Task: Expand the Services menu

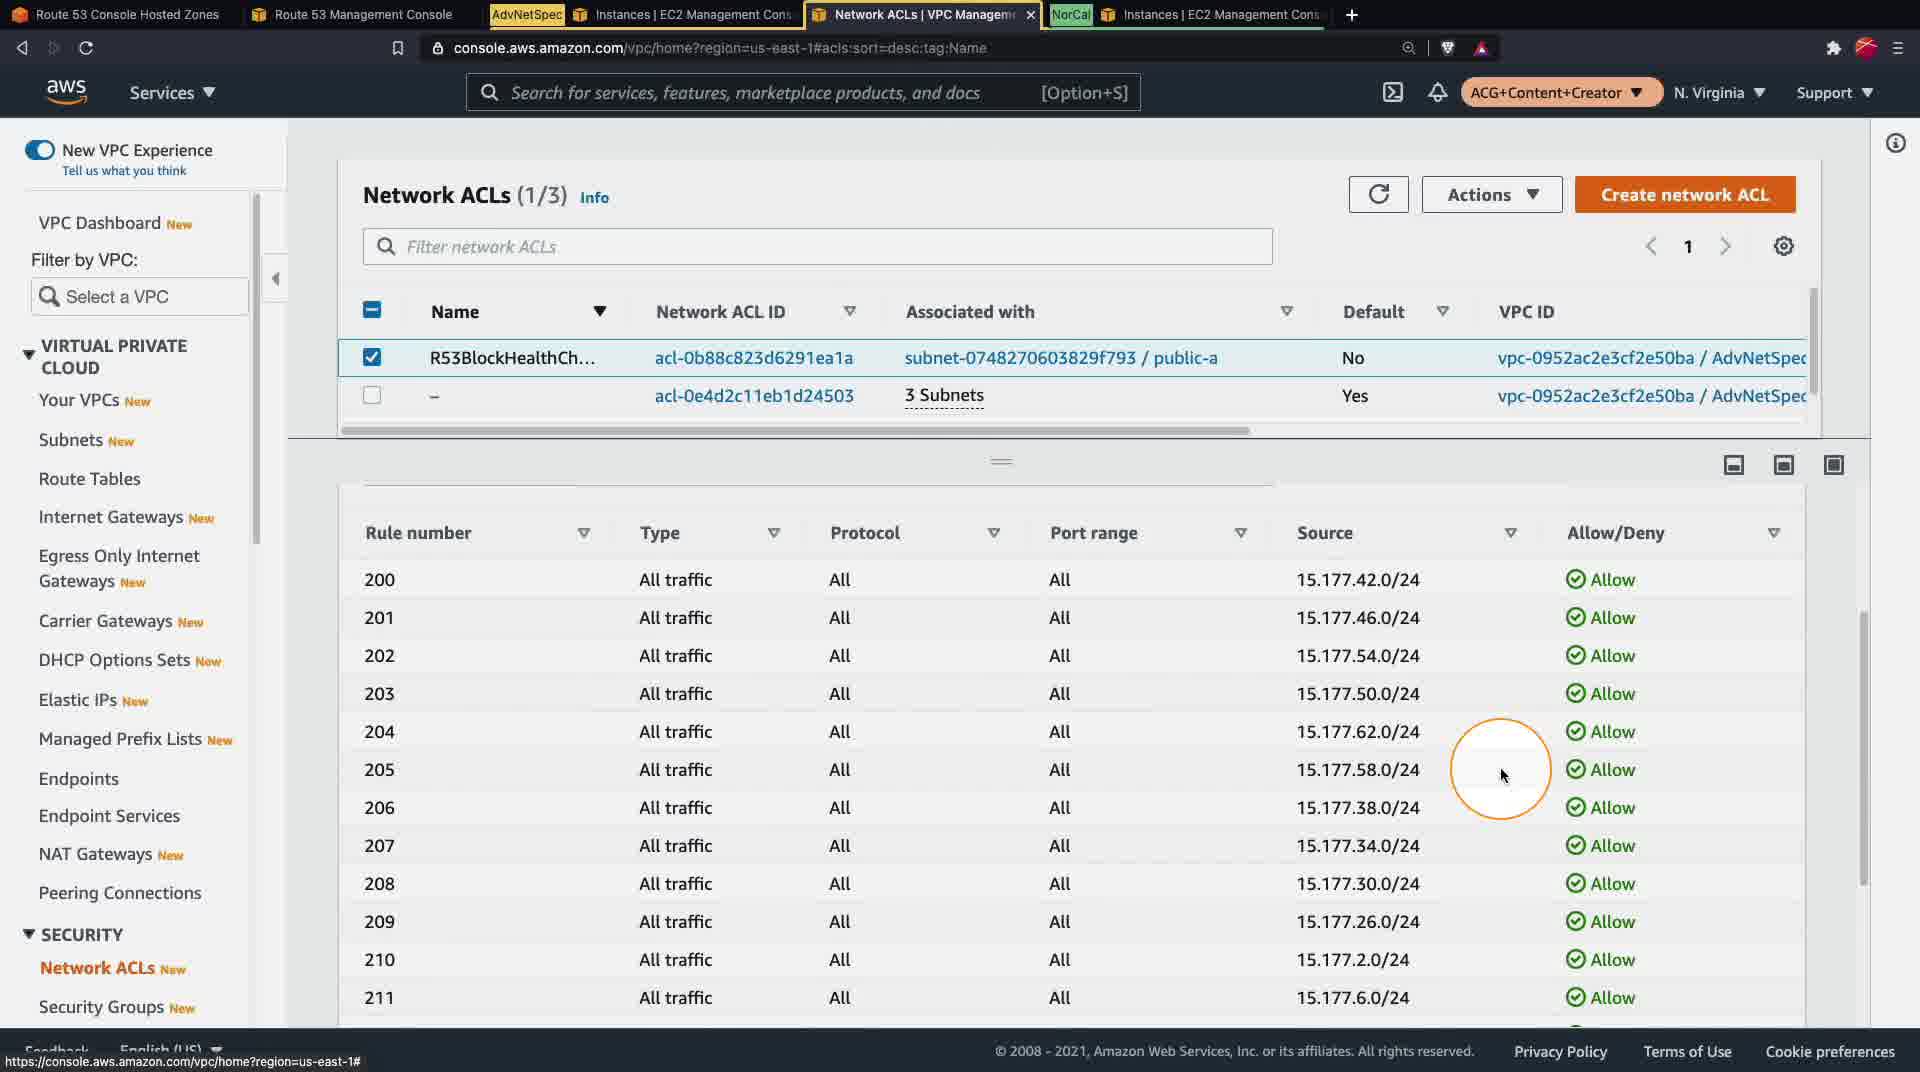Action: (172, 93)
